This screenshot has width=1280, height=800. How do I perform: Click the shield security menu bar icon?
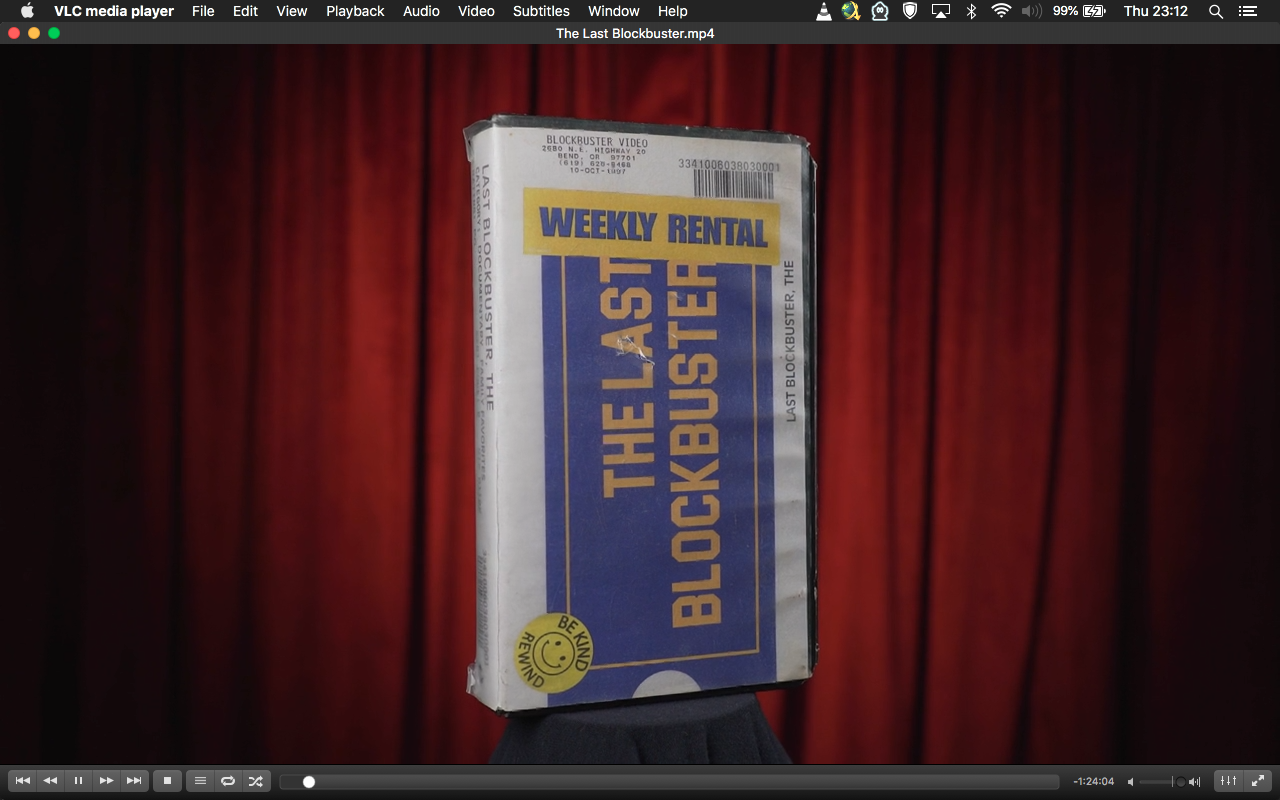(910, 11)
